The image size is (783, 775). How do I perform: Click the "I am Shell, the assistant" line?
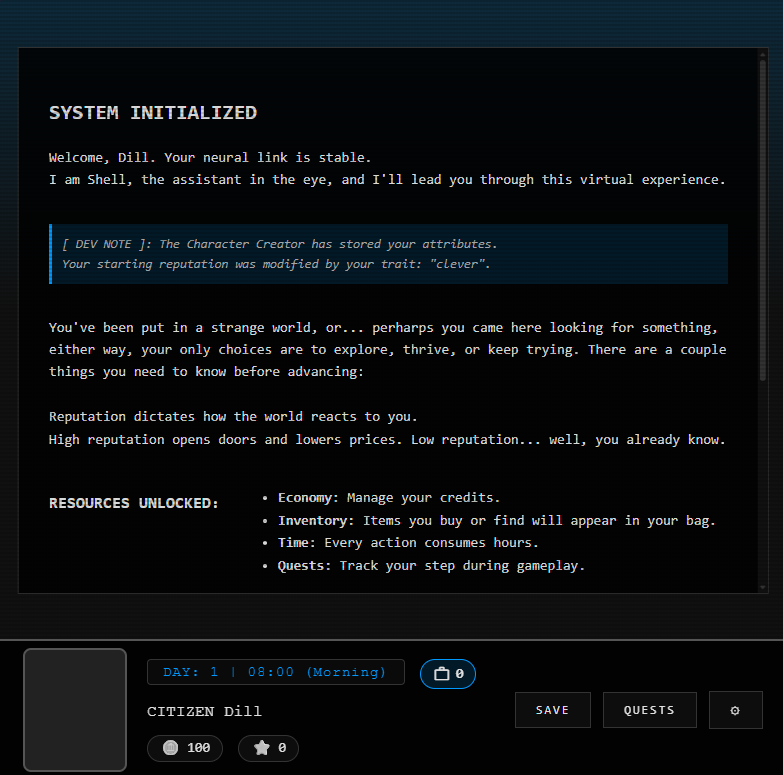coord(387,180)
